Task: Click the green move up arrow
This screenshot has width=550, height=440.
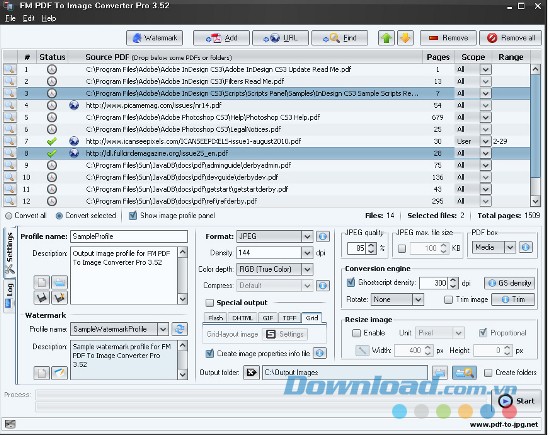Action: coord(388,38)
